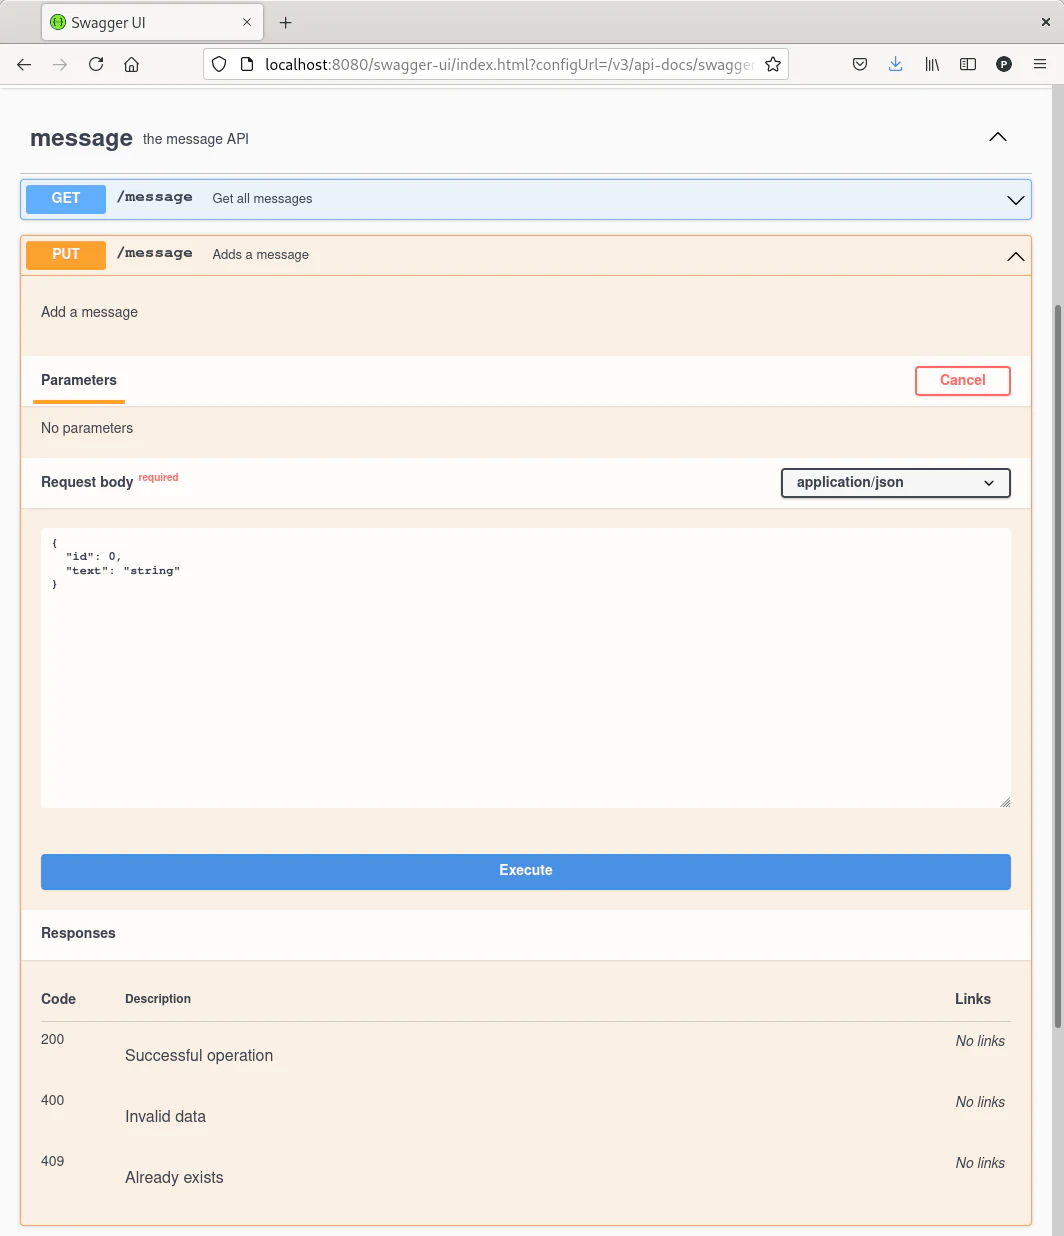
Task: Show the library bookmarks icon
Action: pos(931,64)
